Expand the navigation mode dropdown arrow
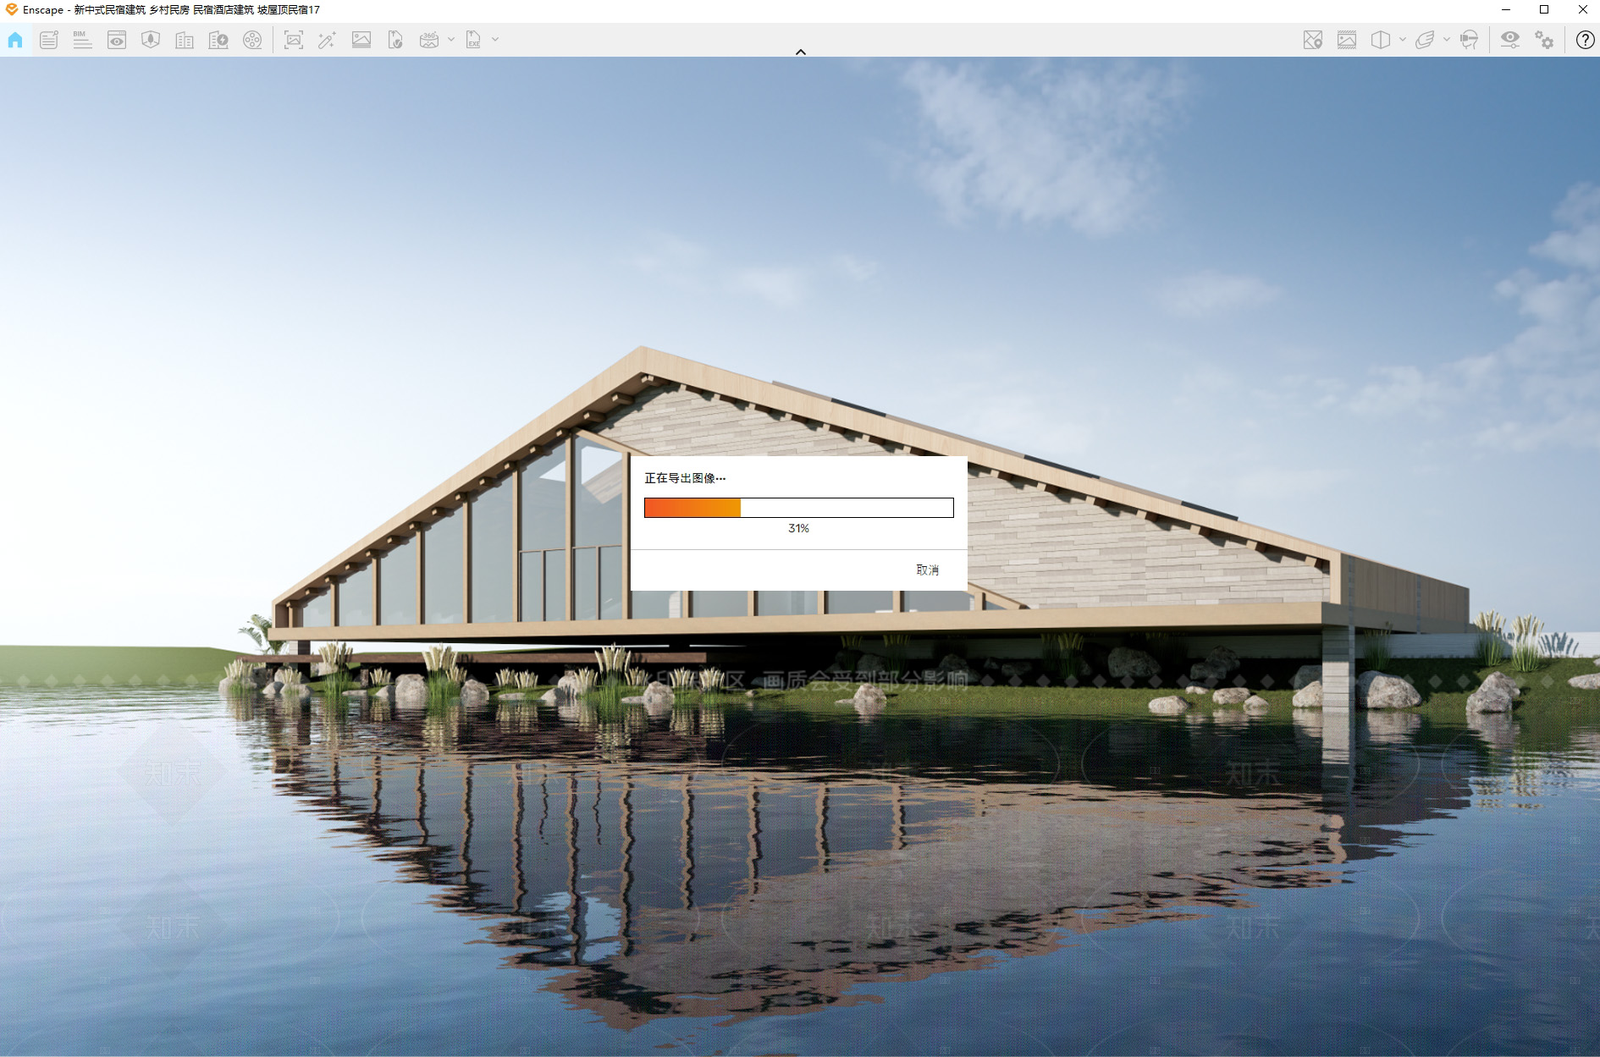This screenshot has height=1057, width=1600. coord(1446,40)
